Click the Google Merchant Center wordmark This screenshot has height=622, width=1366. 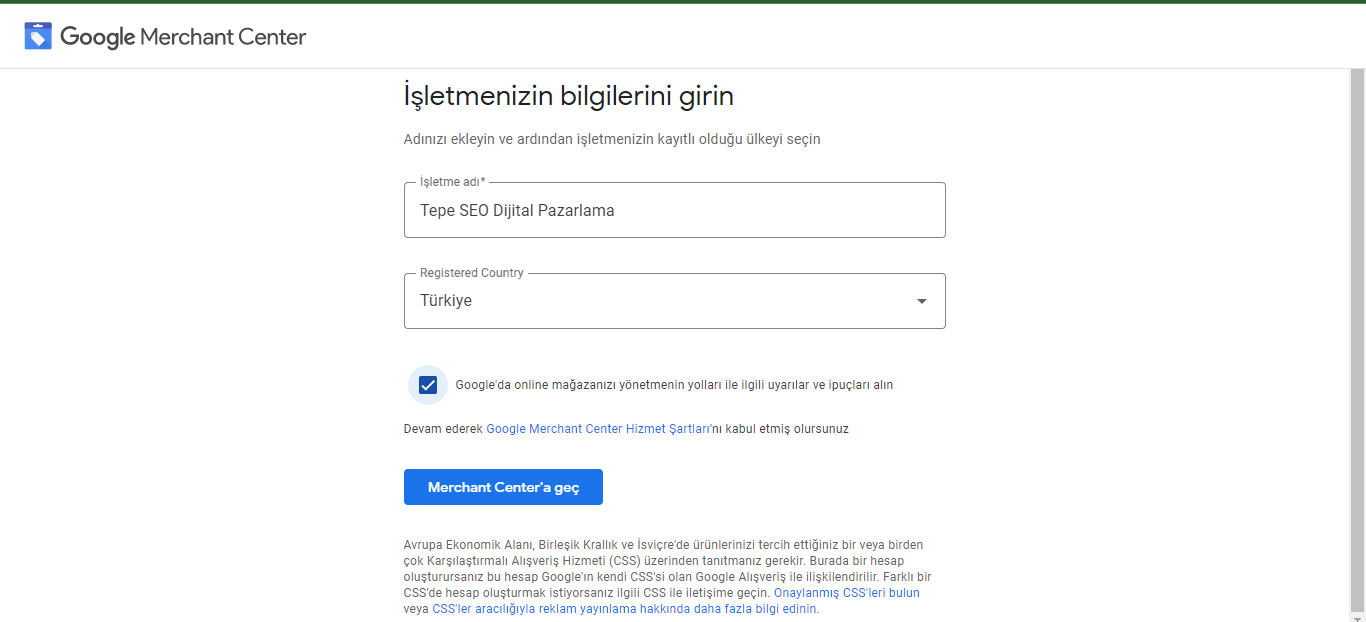click(183, 37)
